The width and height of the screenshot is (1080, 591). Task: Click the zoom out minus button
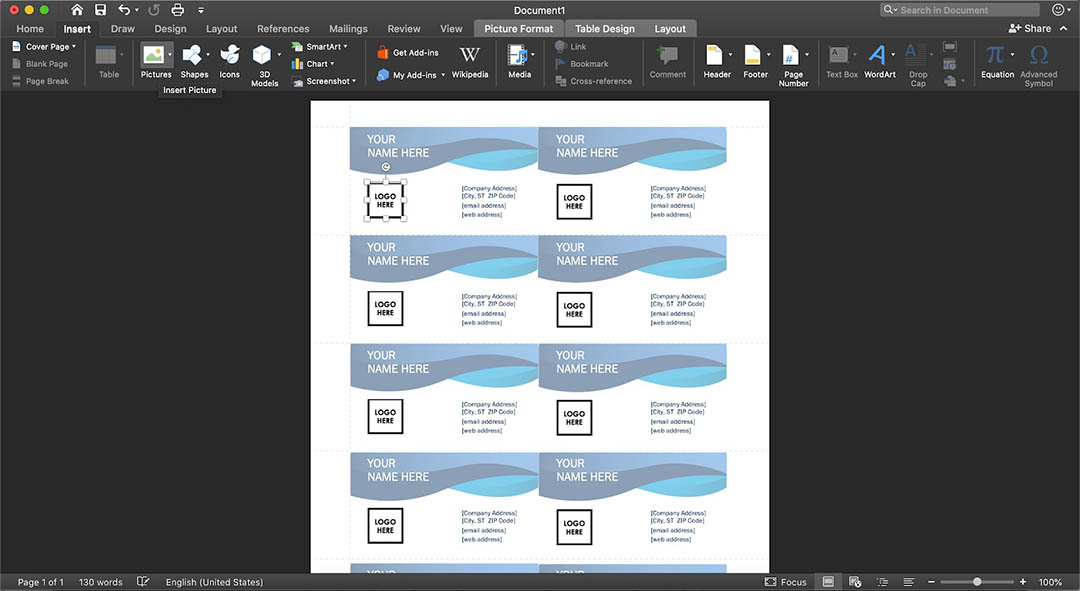[x=931, y=582]
